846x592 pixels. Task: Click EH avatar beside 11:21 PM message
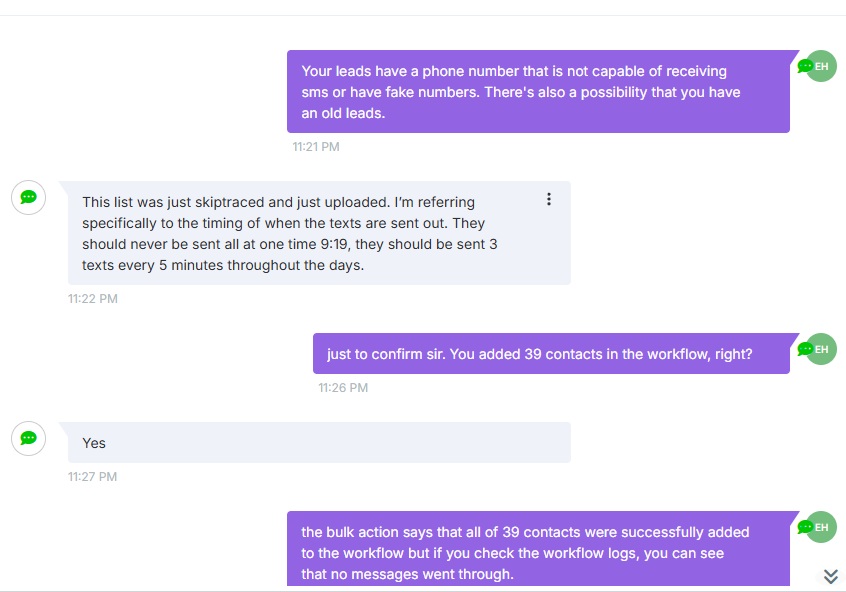tap(821, 66)
